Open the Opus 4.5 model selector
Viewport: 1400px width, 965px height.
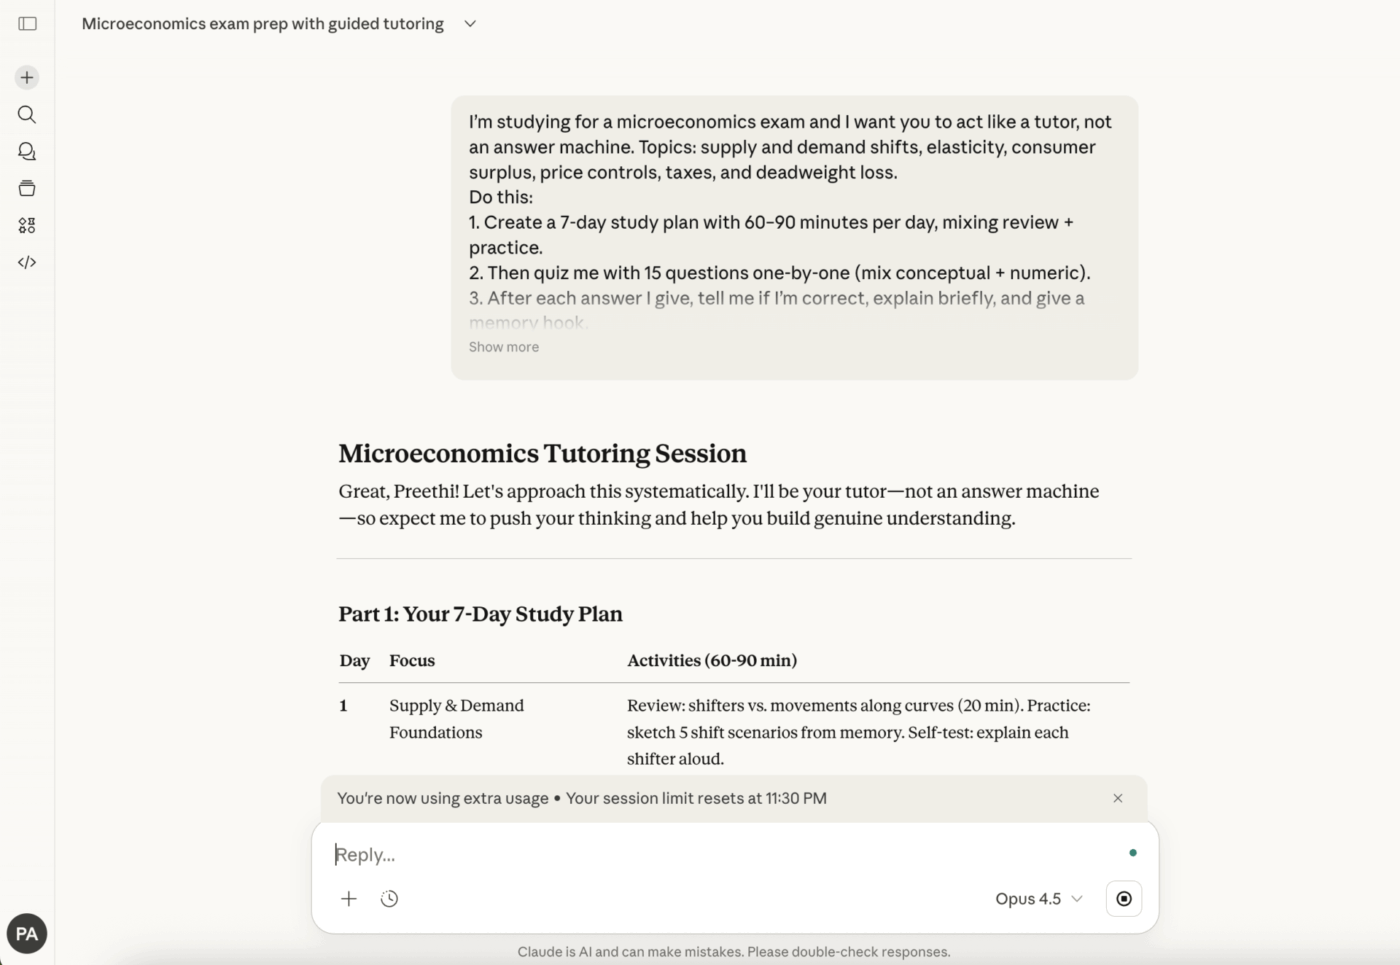1038,898
